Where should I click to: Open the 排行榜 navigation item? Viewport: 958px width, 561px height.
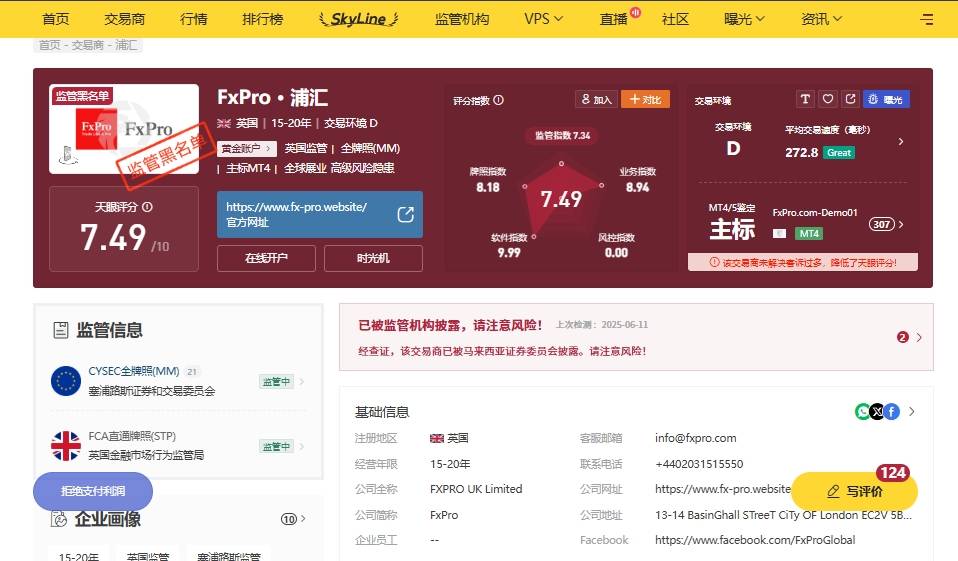[263, 19]
